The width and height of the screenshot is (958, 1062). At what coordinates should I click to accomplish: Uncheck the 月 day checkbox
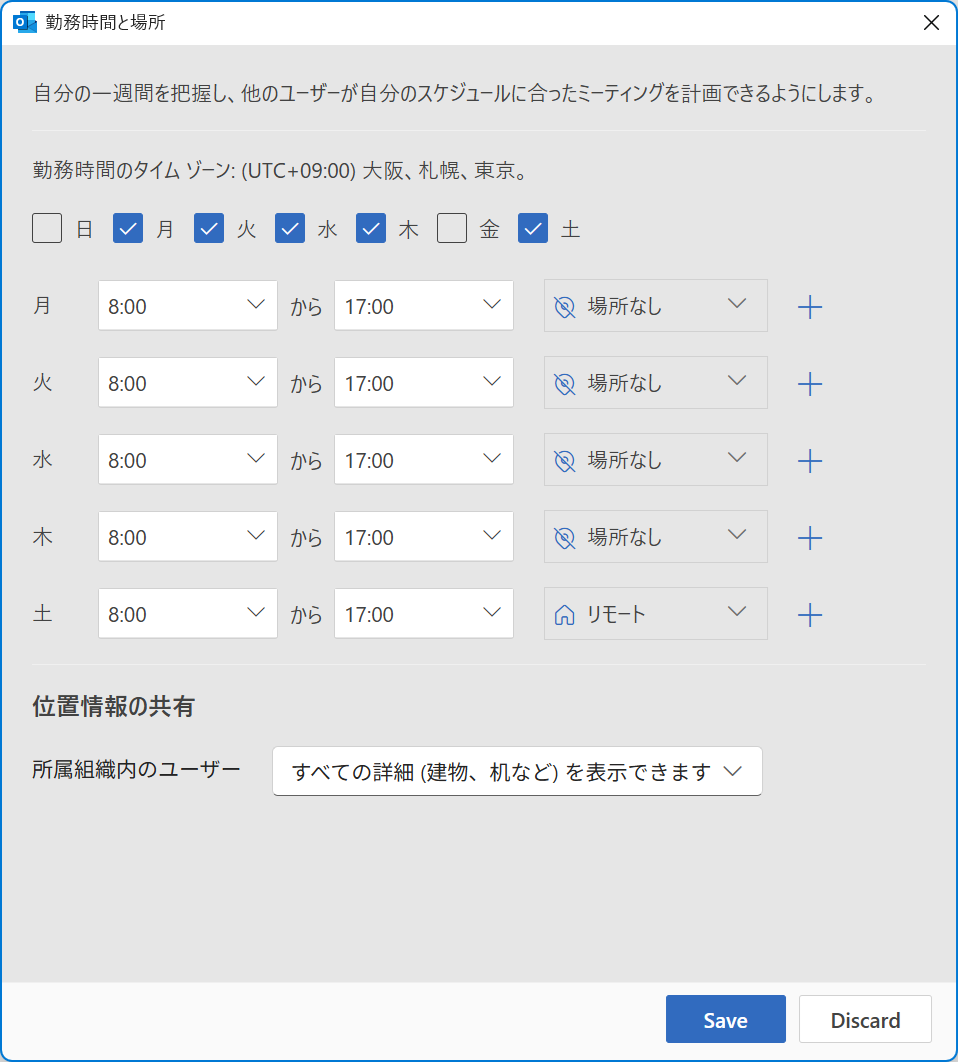coord(127,228)
